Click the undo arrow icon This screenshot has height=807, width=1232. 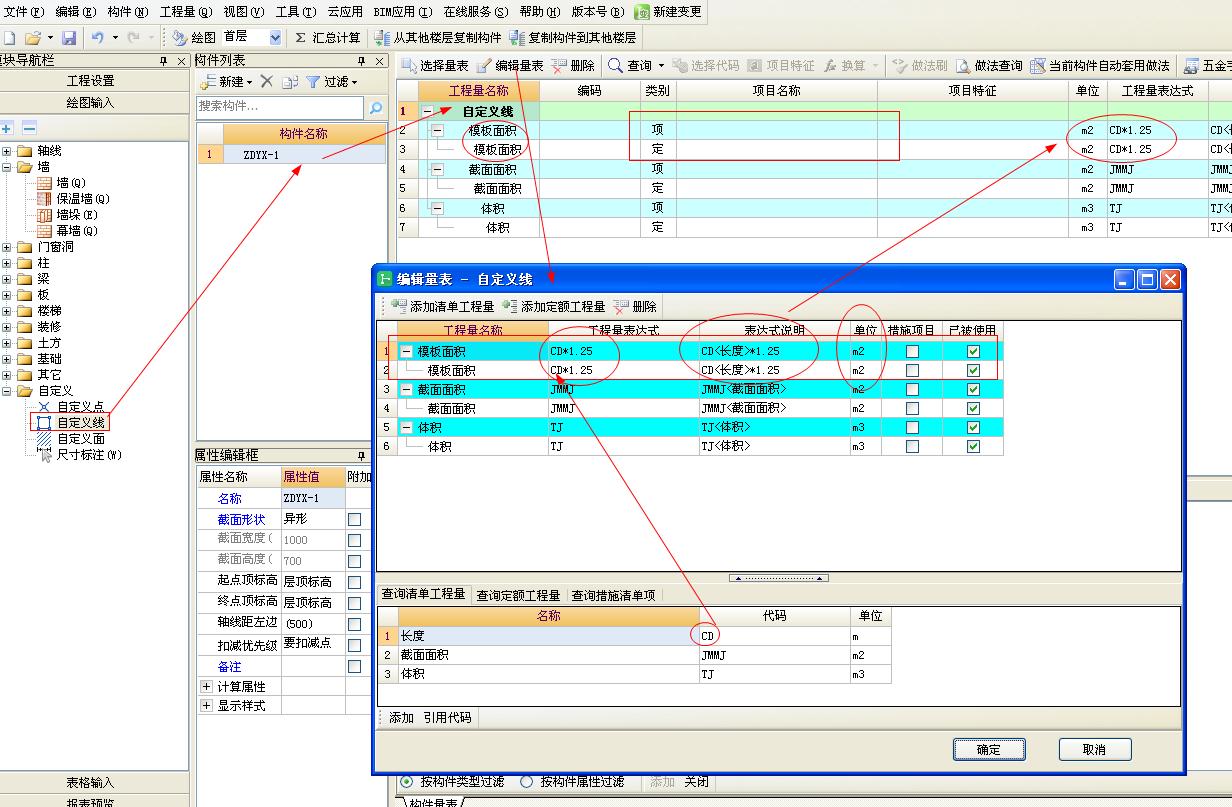coord(98,38)
